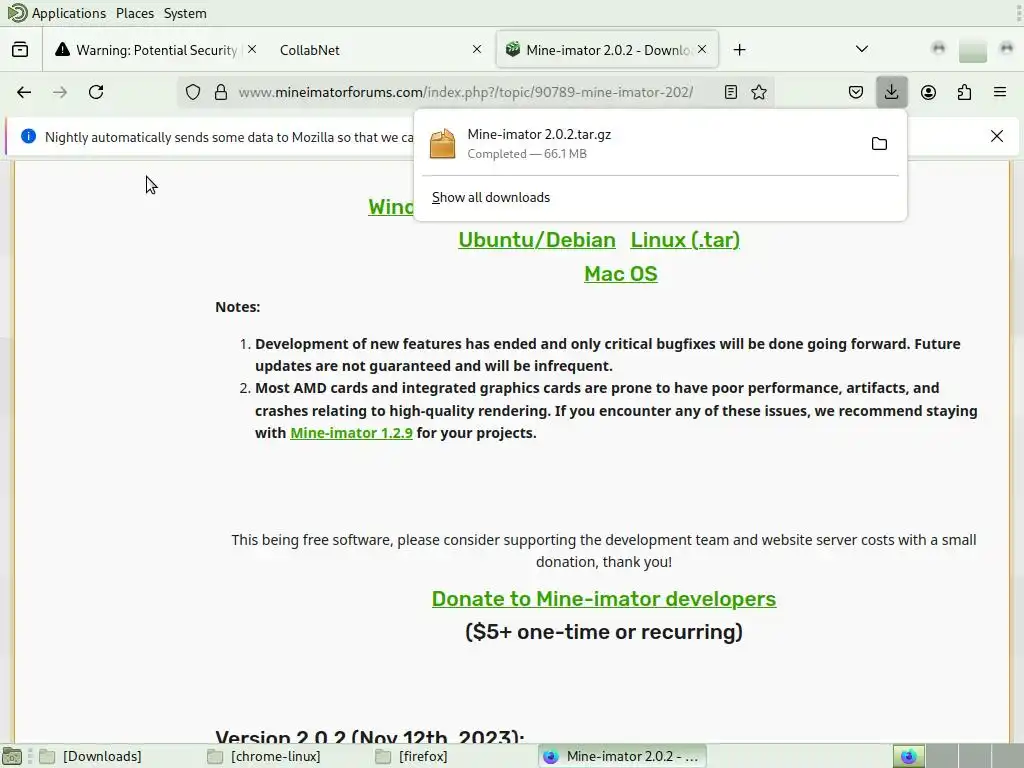Viewport: 1024px width, 768px height.
Task: Open the System menu
Action: point(185,13)
